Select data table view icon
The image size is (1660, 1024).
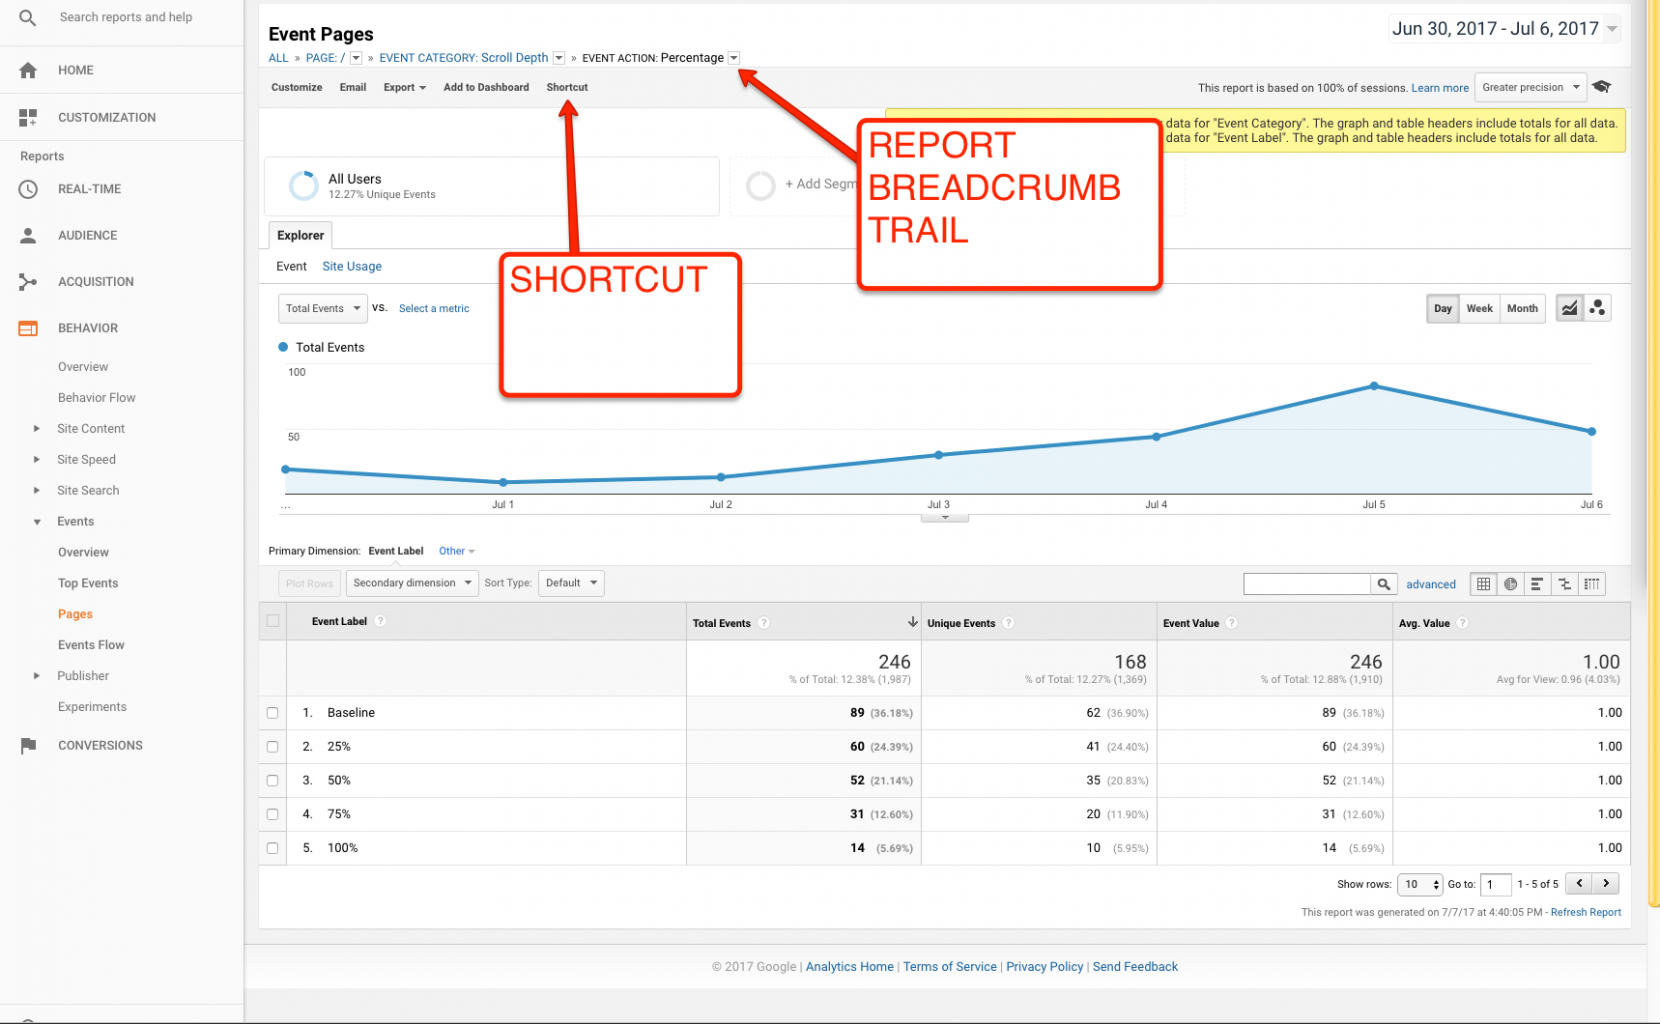click(1483, 584)
